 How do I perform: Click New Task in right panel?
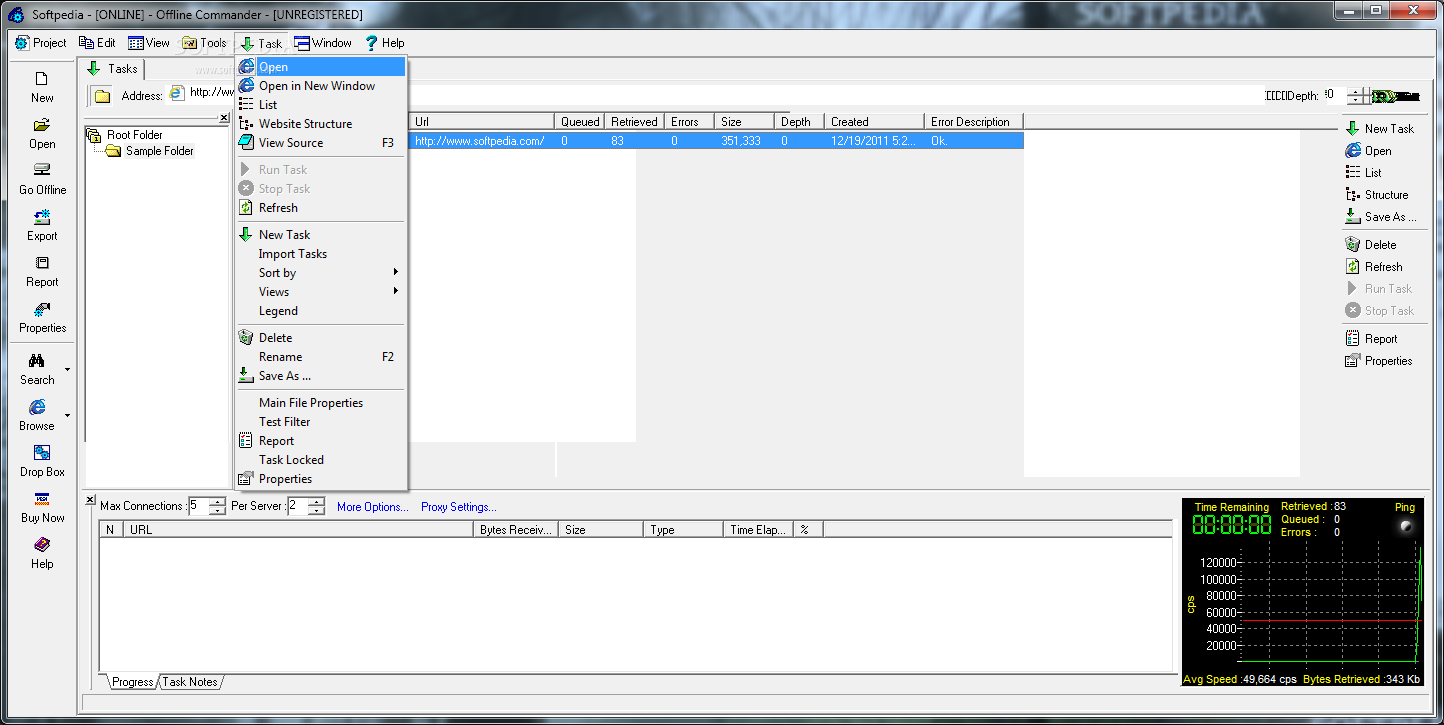click(1379, 129)
